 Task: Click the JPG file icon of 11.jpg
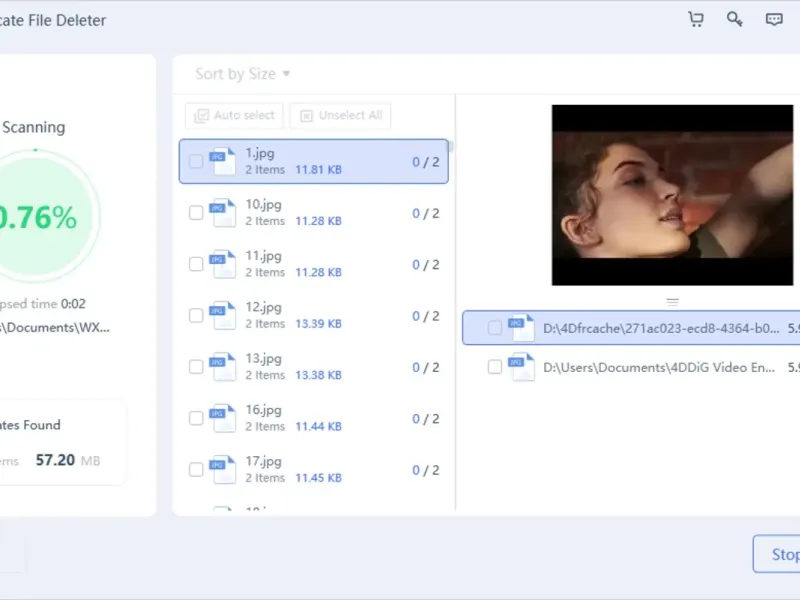(x=223, y=264)
